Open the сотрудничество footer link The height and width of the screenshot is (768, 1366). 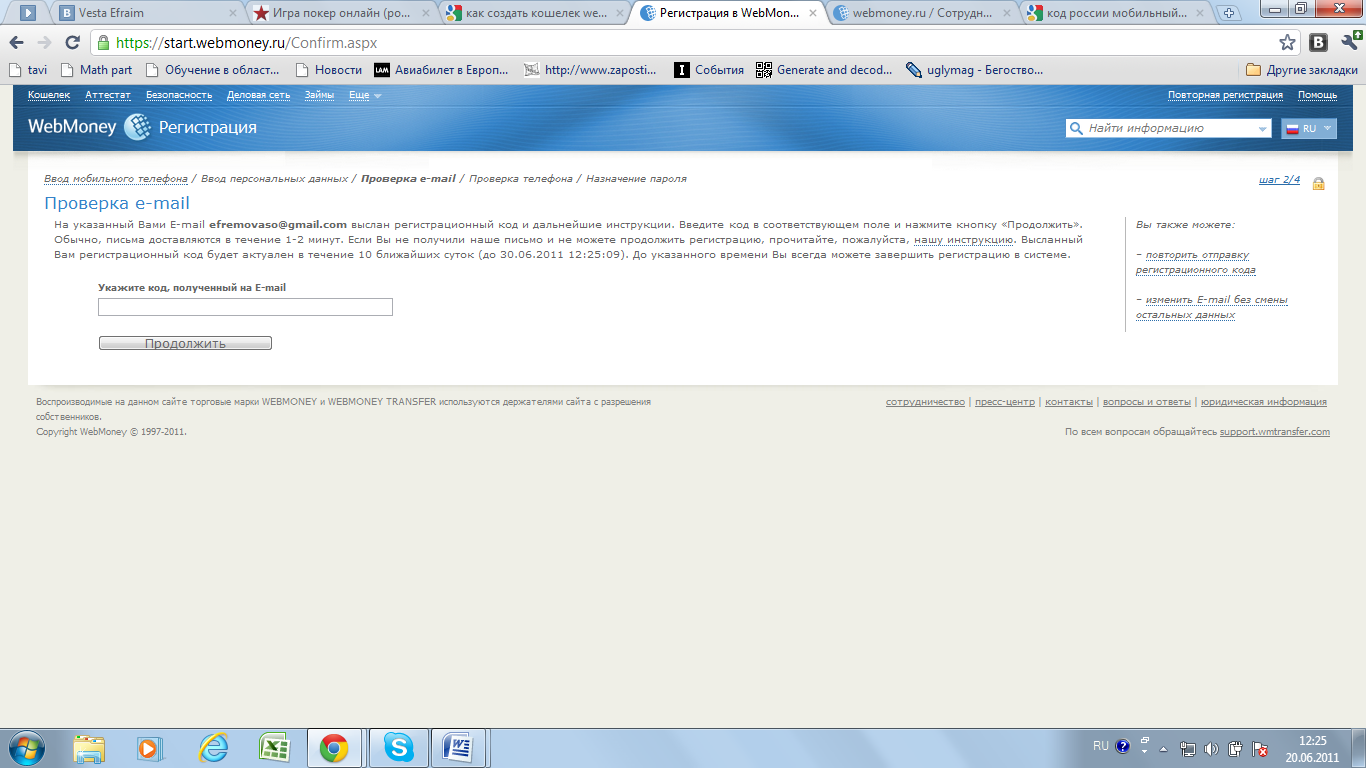coord(925,402)
